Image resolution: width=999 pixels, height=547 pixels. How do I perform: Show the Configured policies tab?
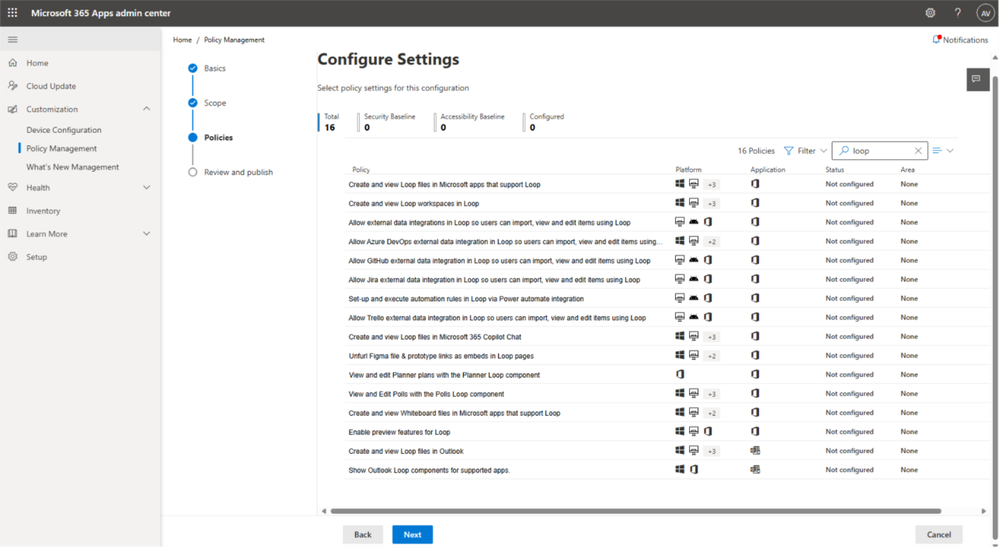click(545, 122)
